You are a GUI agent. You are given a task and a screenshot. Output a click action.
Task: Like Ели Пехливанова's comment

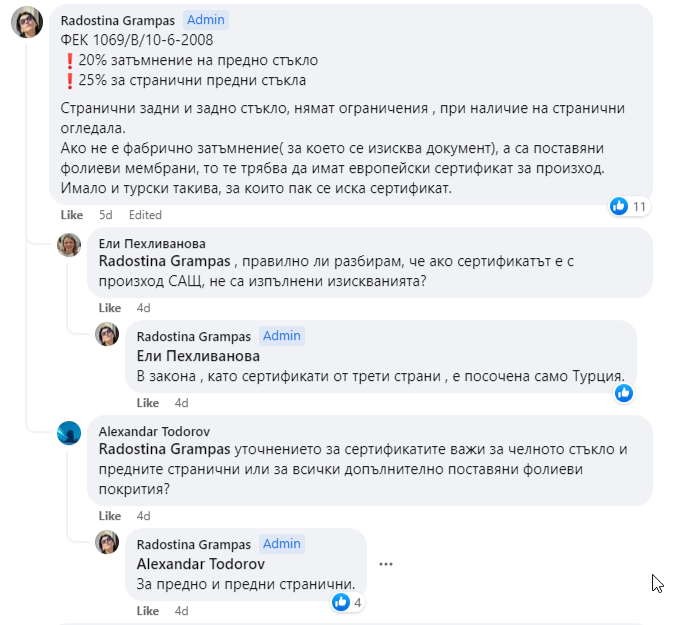pyautogui.click(x=109, y=308)
